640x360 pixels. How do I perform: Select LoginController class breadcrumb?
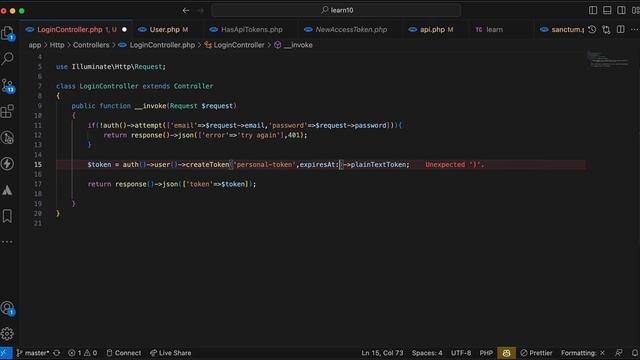click(x=239, y=45)
